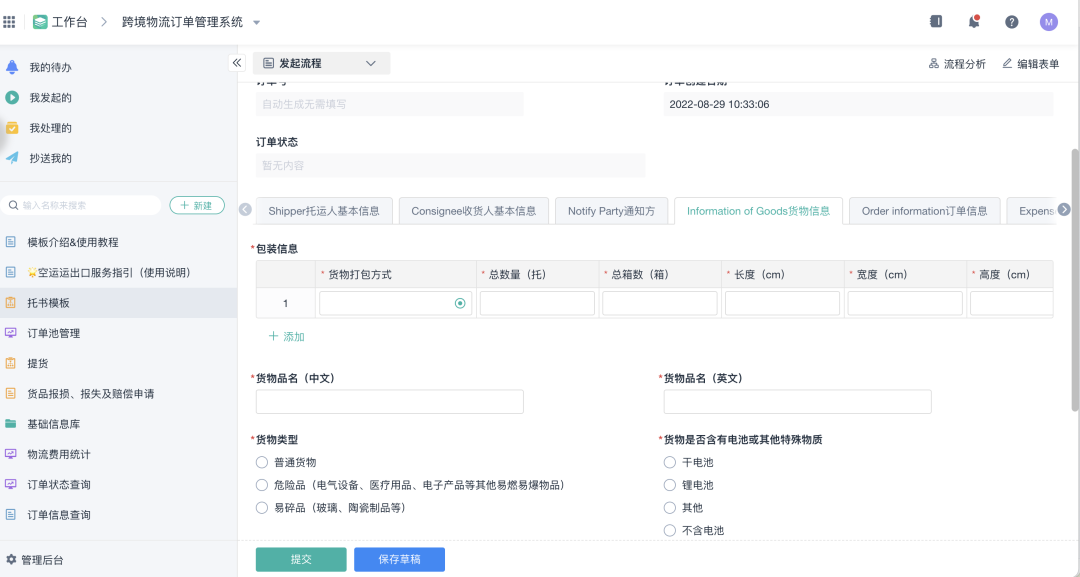Open 流程分析 flow analysis

coord(957,64)
